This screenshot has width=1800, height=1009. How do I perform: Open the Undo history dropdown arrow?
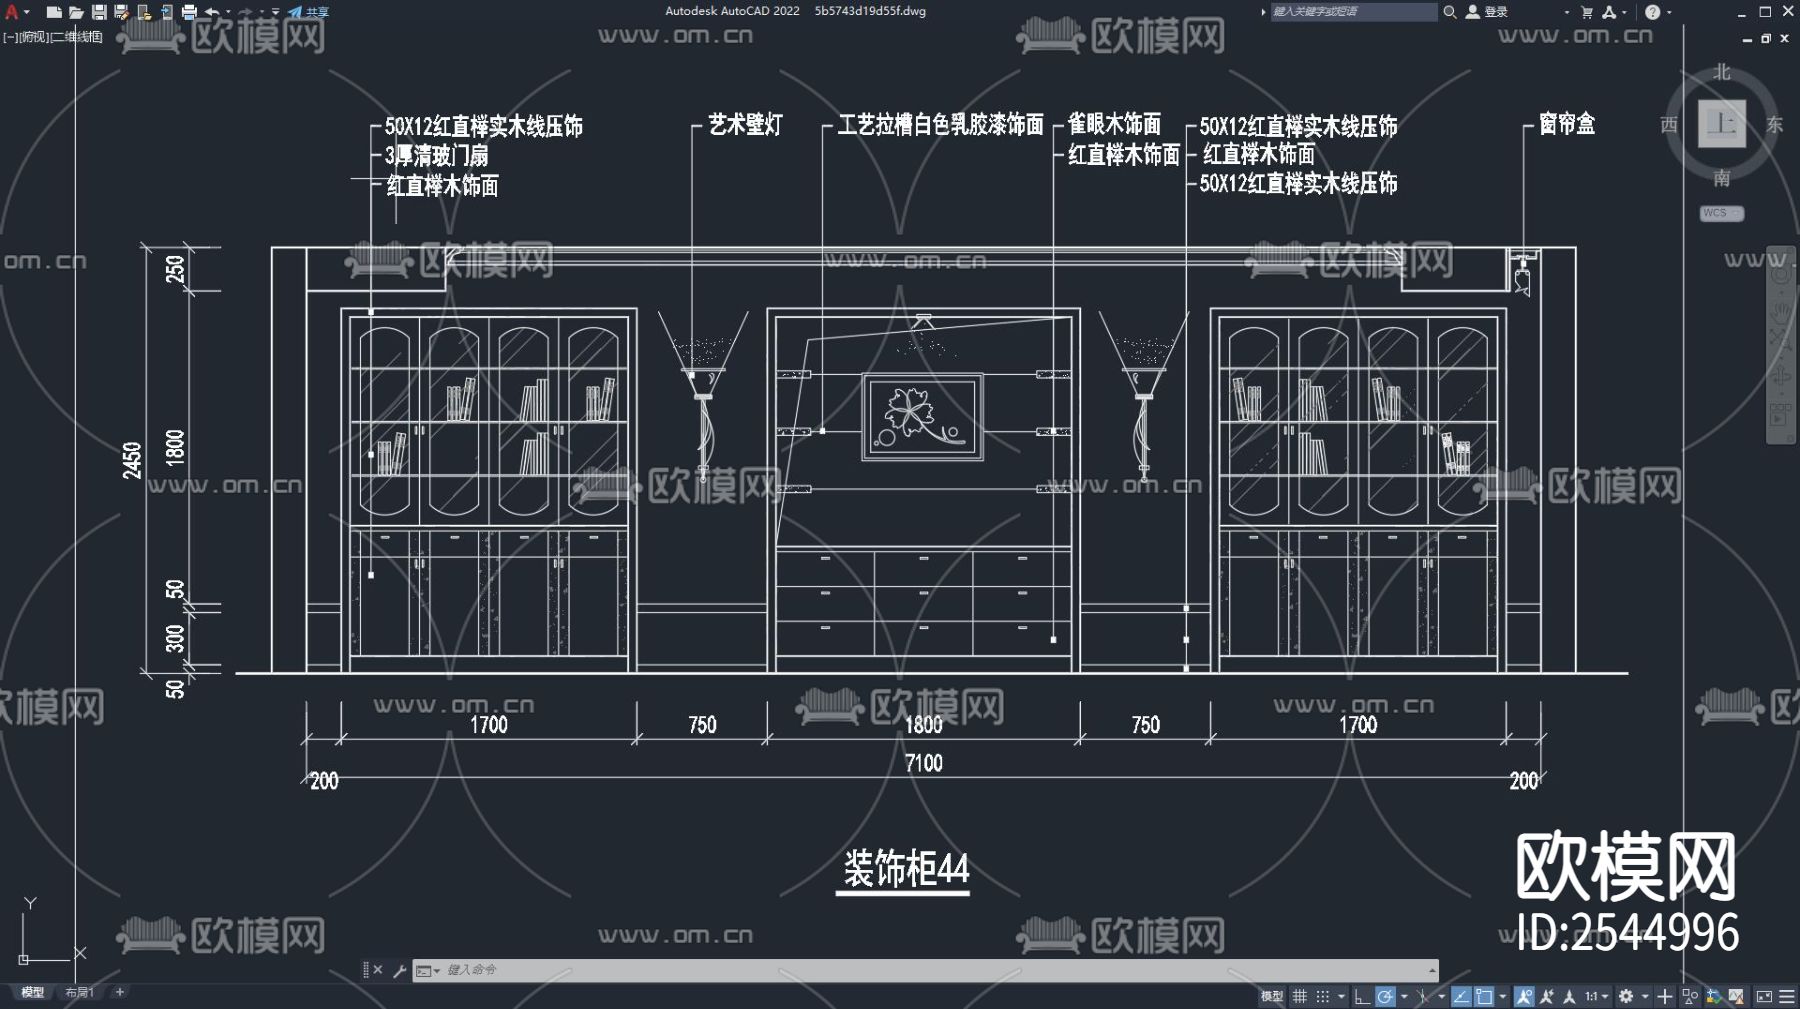[x=229, y=12]
